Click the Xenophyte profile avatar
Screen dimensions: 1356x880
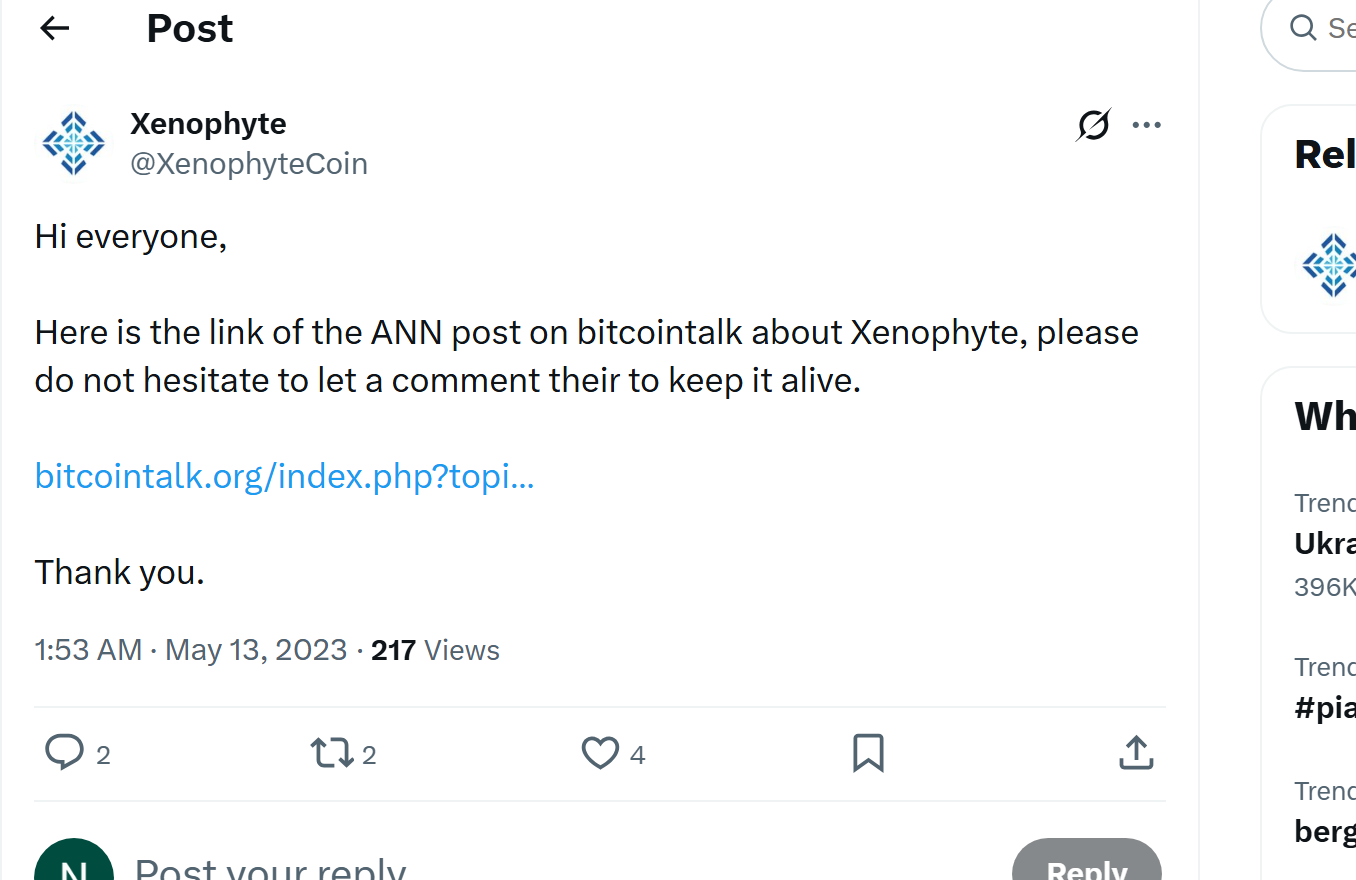coord(74,144)
